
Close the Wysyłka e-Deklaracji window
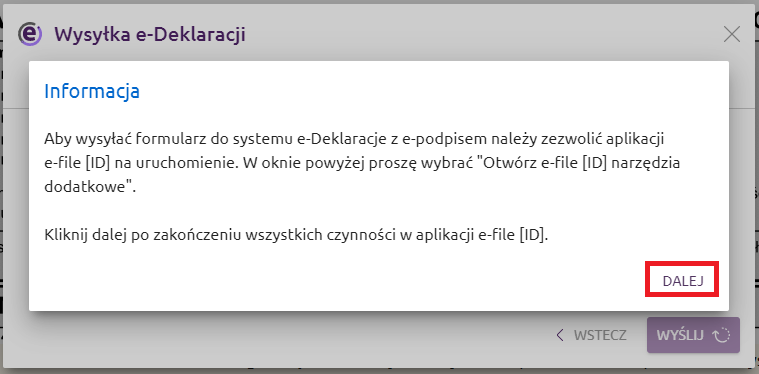[731, 35]
